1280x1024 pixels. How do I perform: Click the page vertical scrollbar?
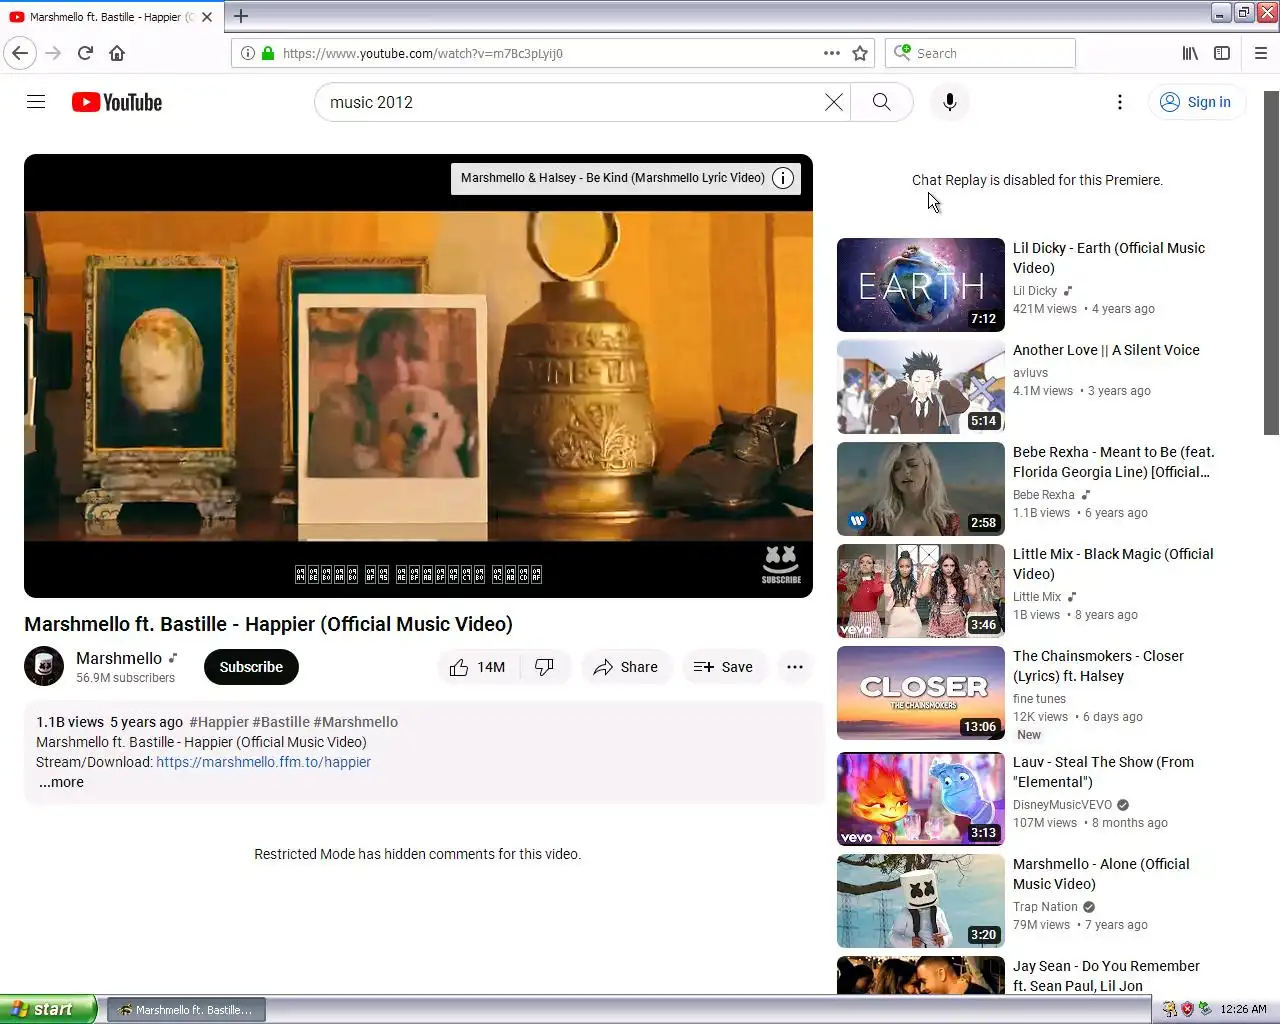click(1271, 263)
